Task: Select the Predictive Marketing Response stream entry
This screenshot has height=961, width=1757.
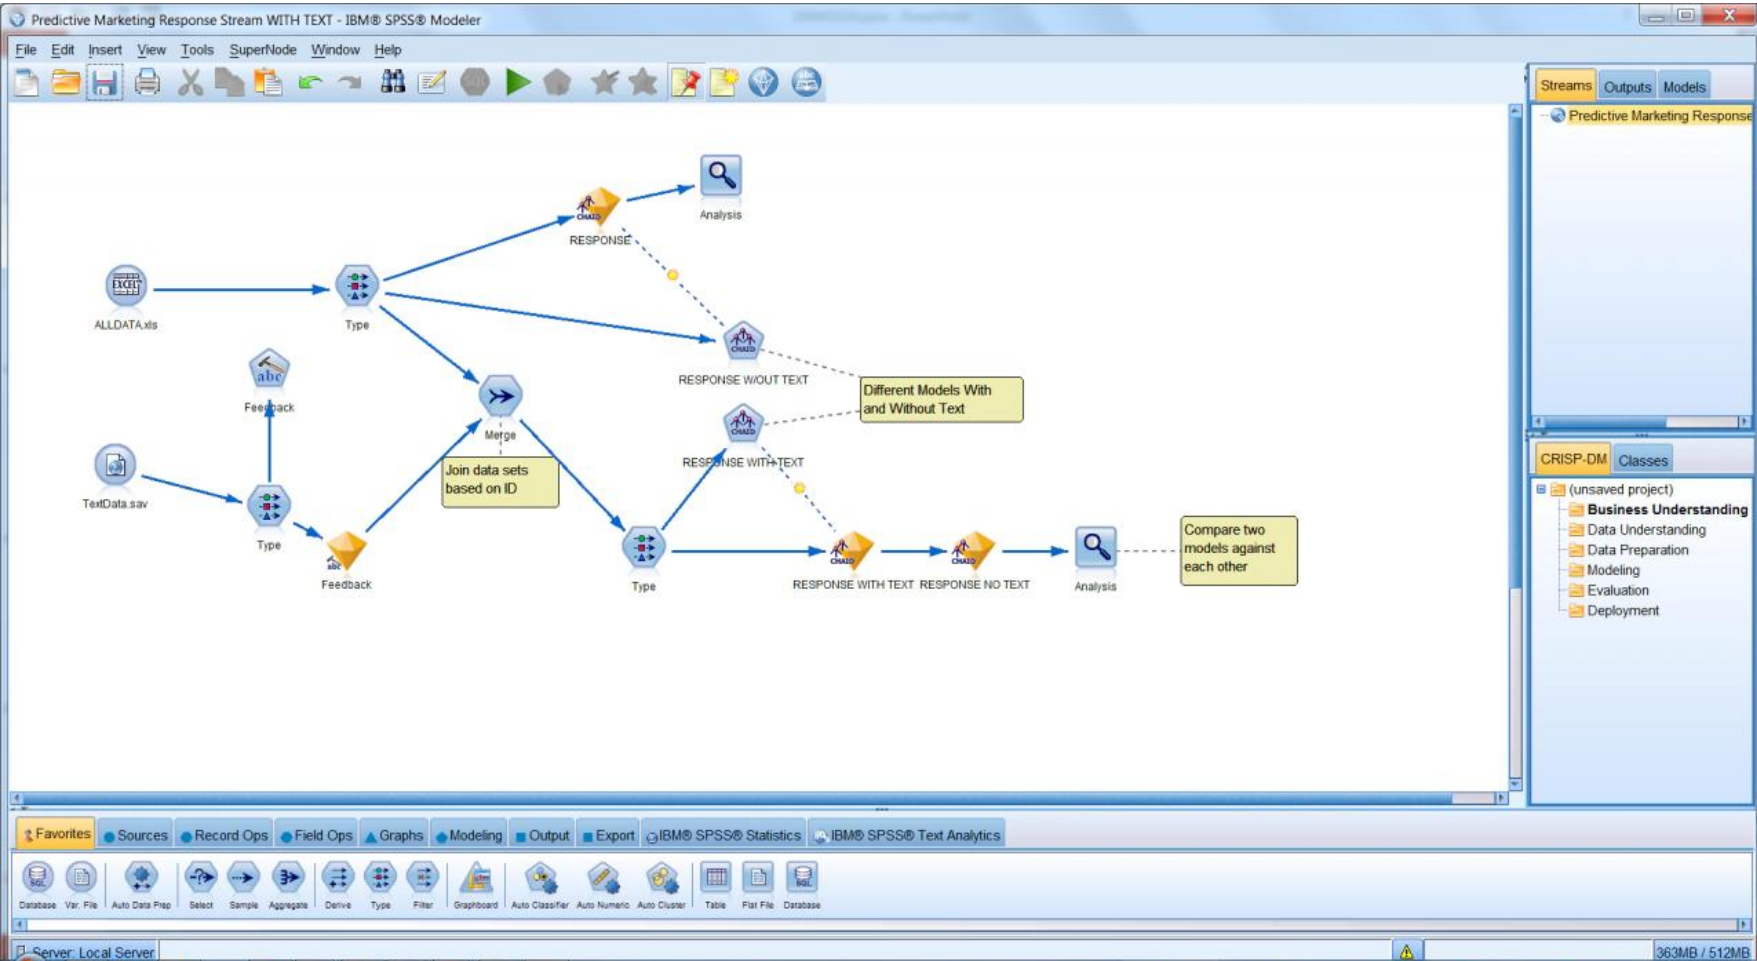Action: [1652, 116]
